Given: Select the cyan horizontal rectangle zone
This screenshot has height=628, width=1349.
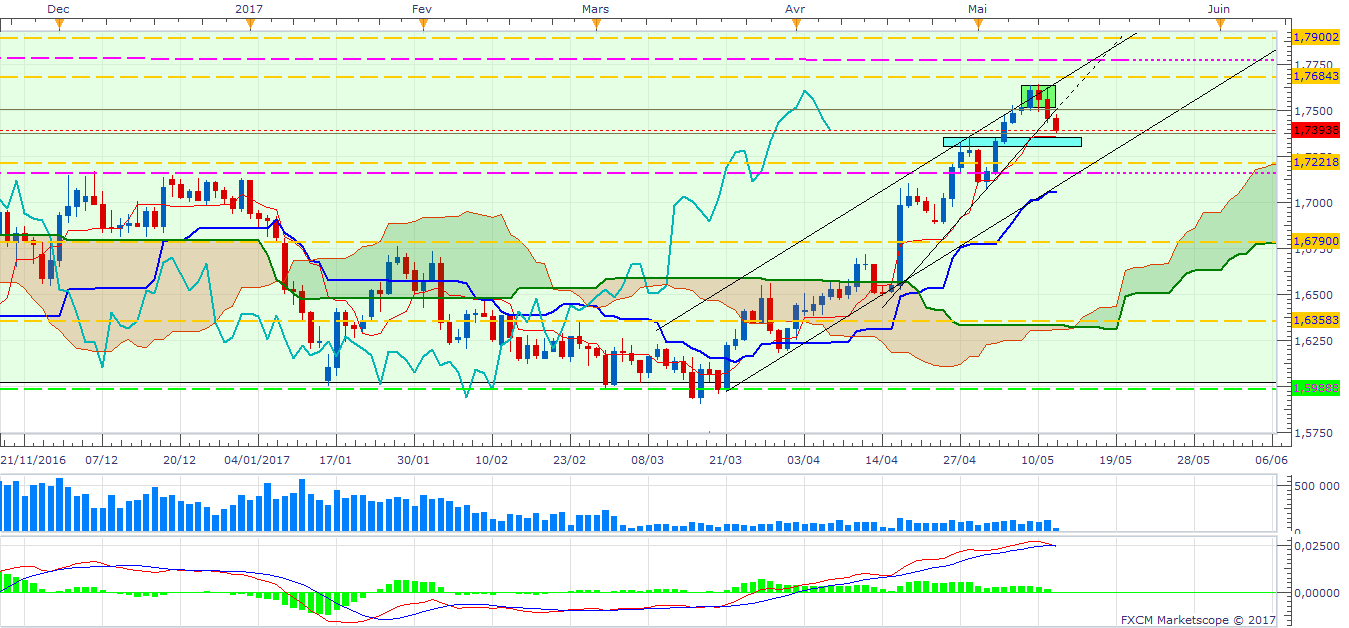Looking at the screenshot, I should [1011, 141].
